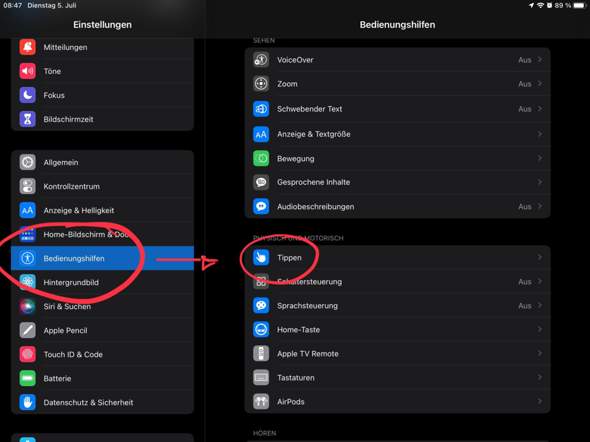Tap the Zoom icon in Bedienungshilfen
Screen dimensions: 590x442
click(x=261, y=84)
